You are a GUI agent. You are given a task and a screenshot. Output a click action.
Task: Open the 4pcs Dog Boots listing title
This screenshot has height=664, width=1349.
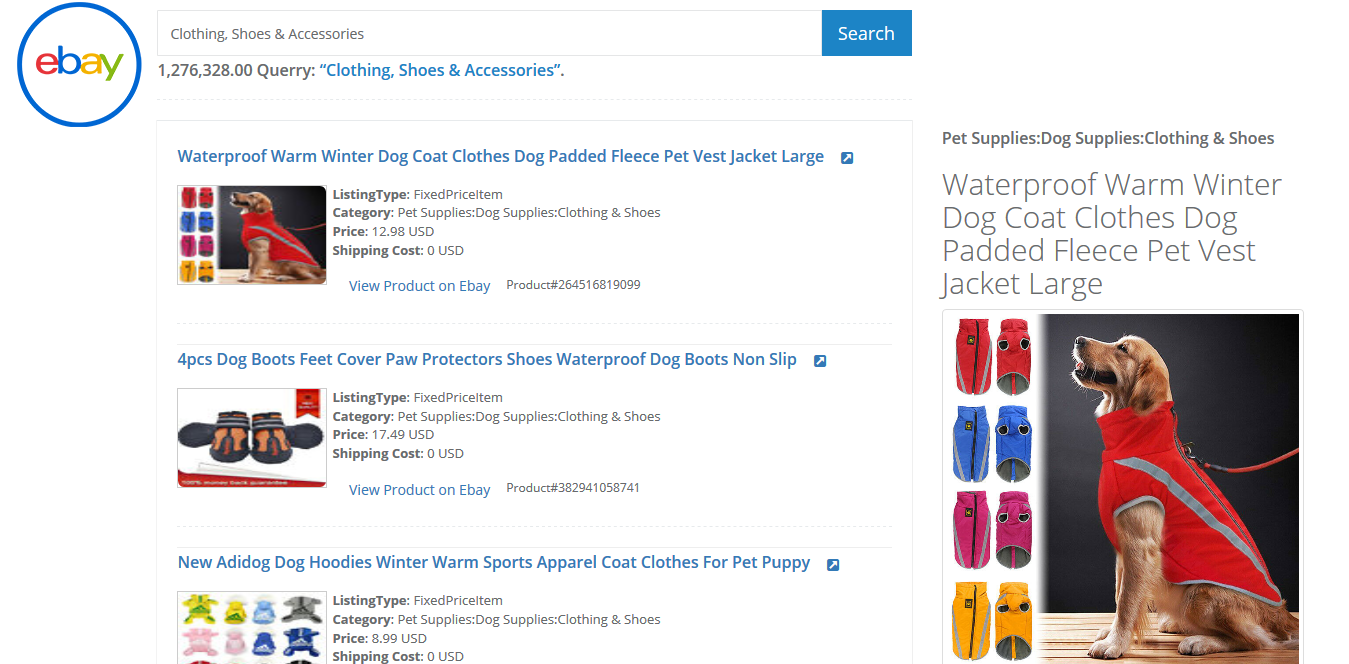point(487,359)
